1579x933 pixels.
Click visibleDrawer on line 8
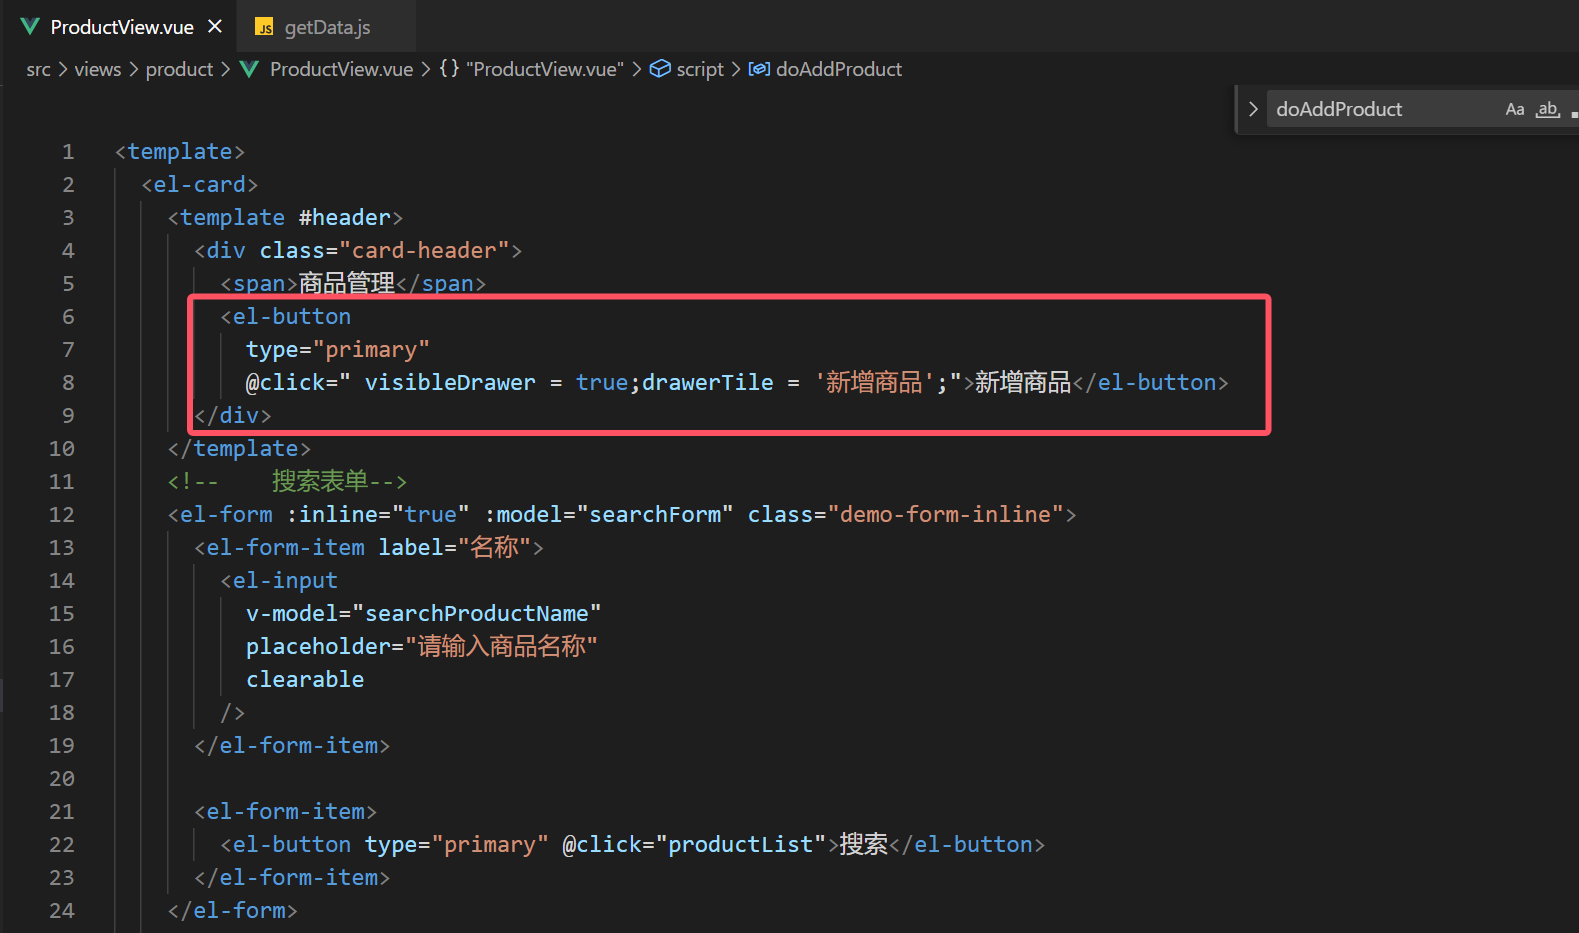pos(450,383)
